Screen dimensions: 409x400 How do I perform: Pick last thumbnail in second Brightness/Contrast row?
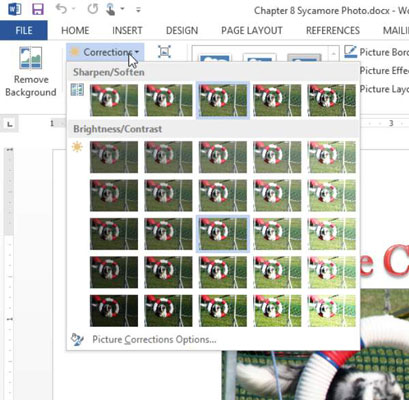tap(332, 195)
